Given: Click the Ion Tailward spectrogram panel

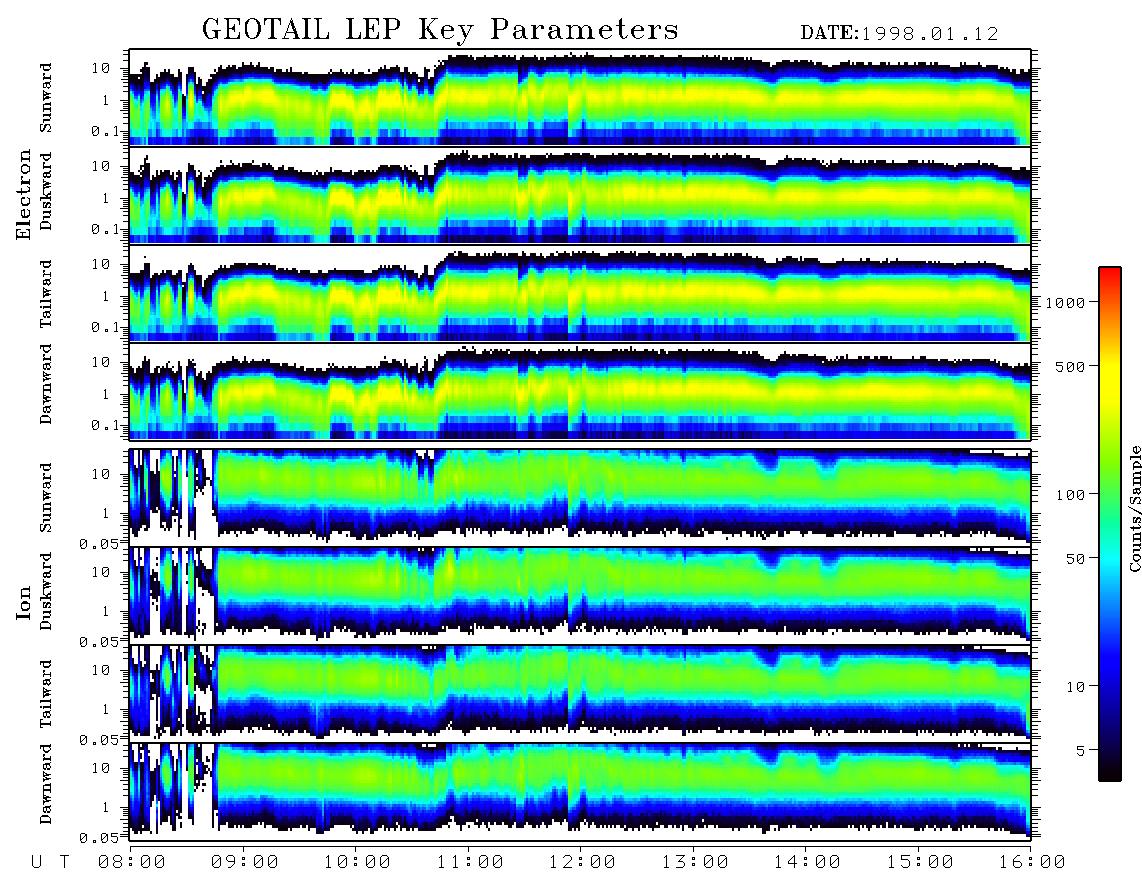Looking at the screenshot, I should point(580,693).
